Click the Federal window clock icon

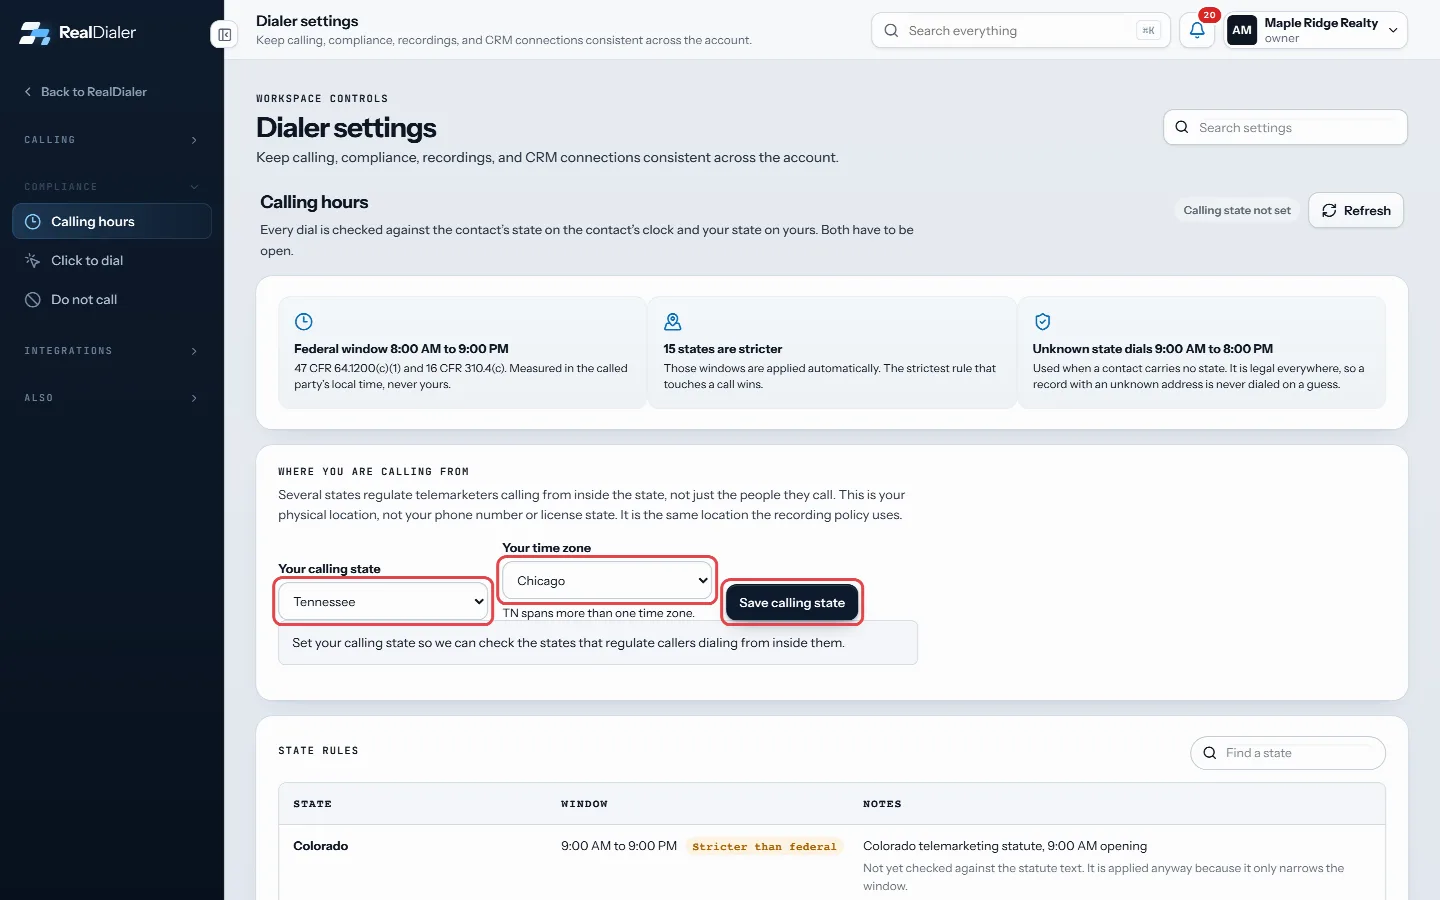pyautogui.click(x=304, y=322)
